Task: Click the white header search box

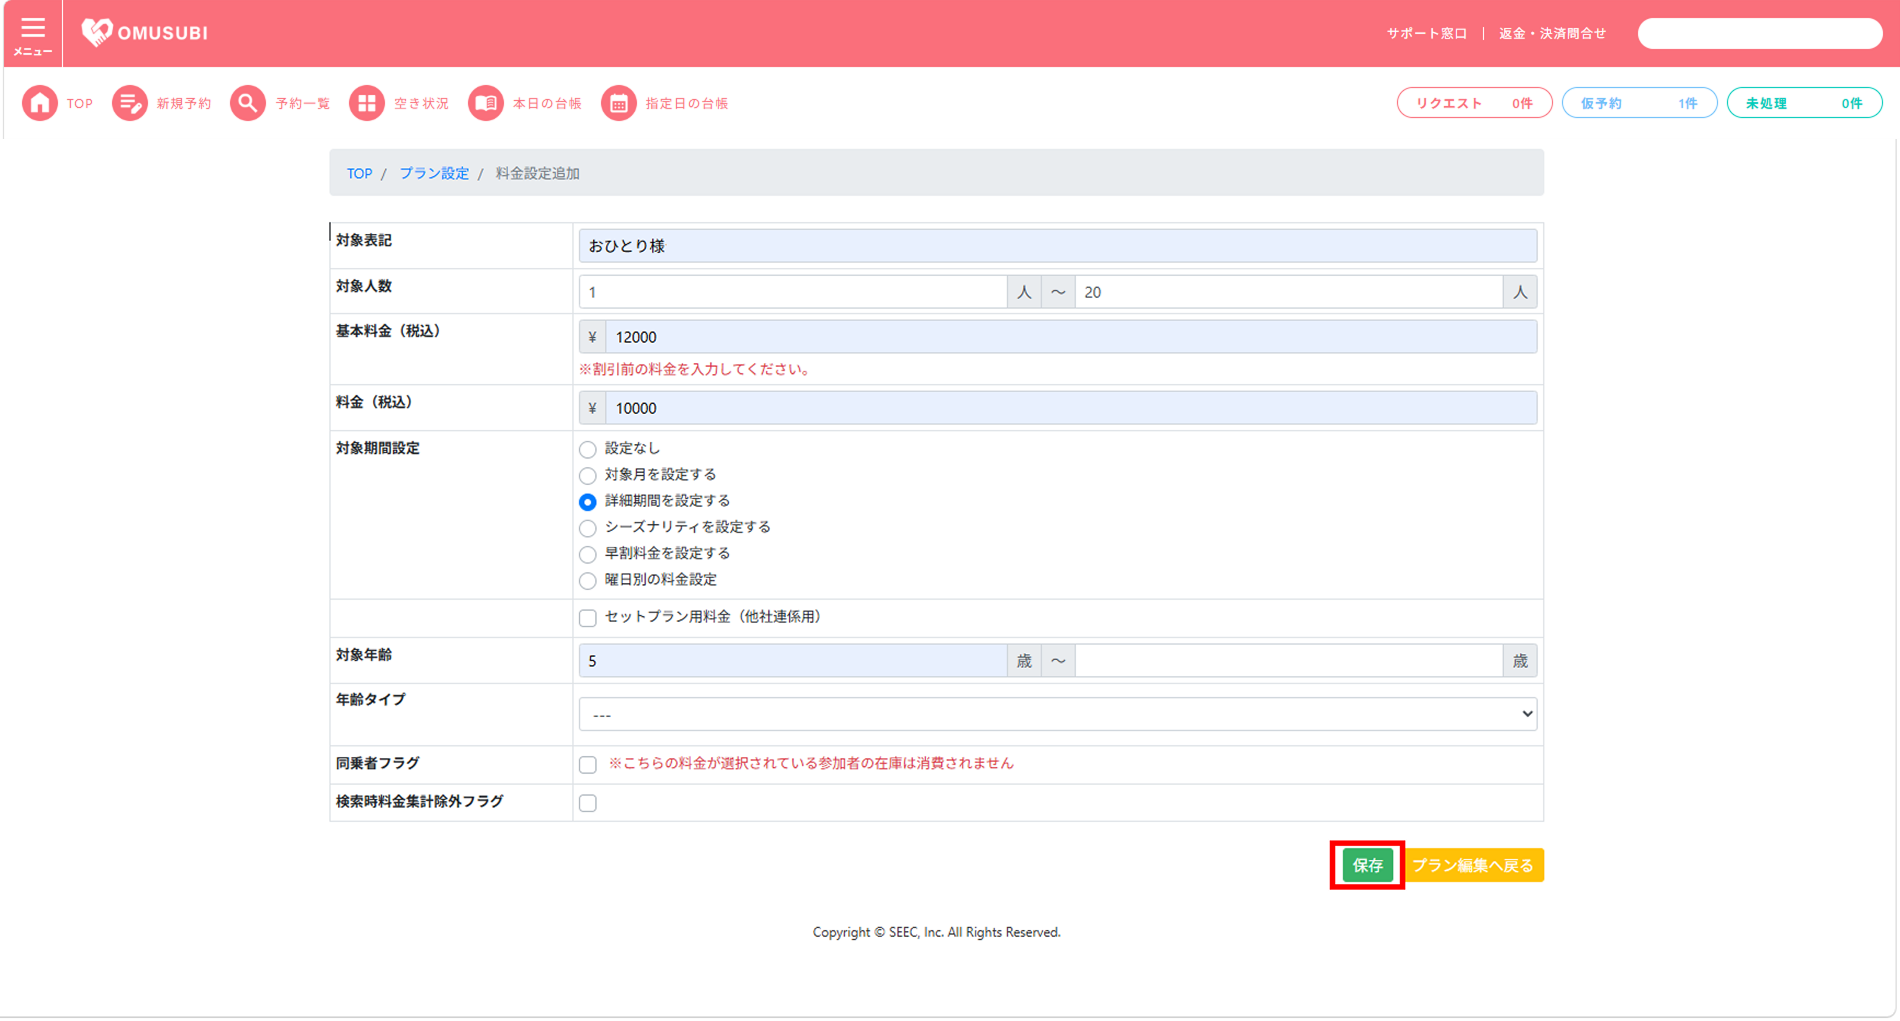Action: pyautogui.click(x=1759, y=33)
